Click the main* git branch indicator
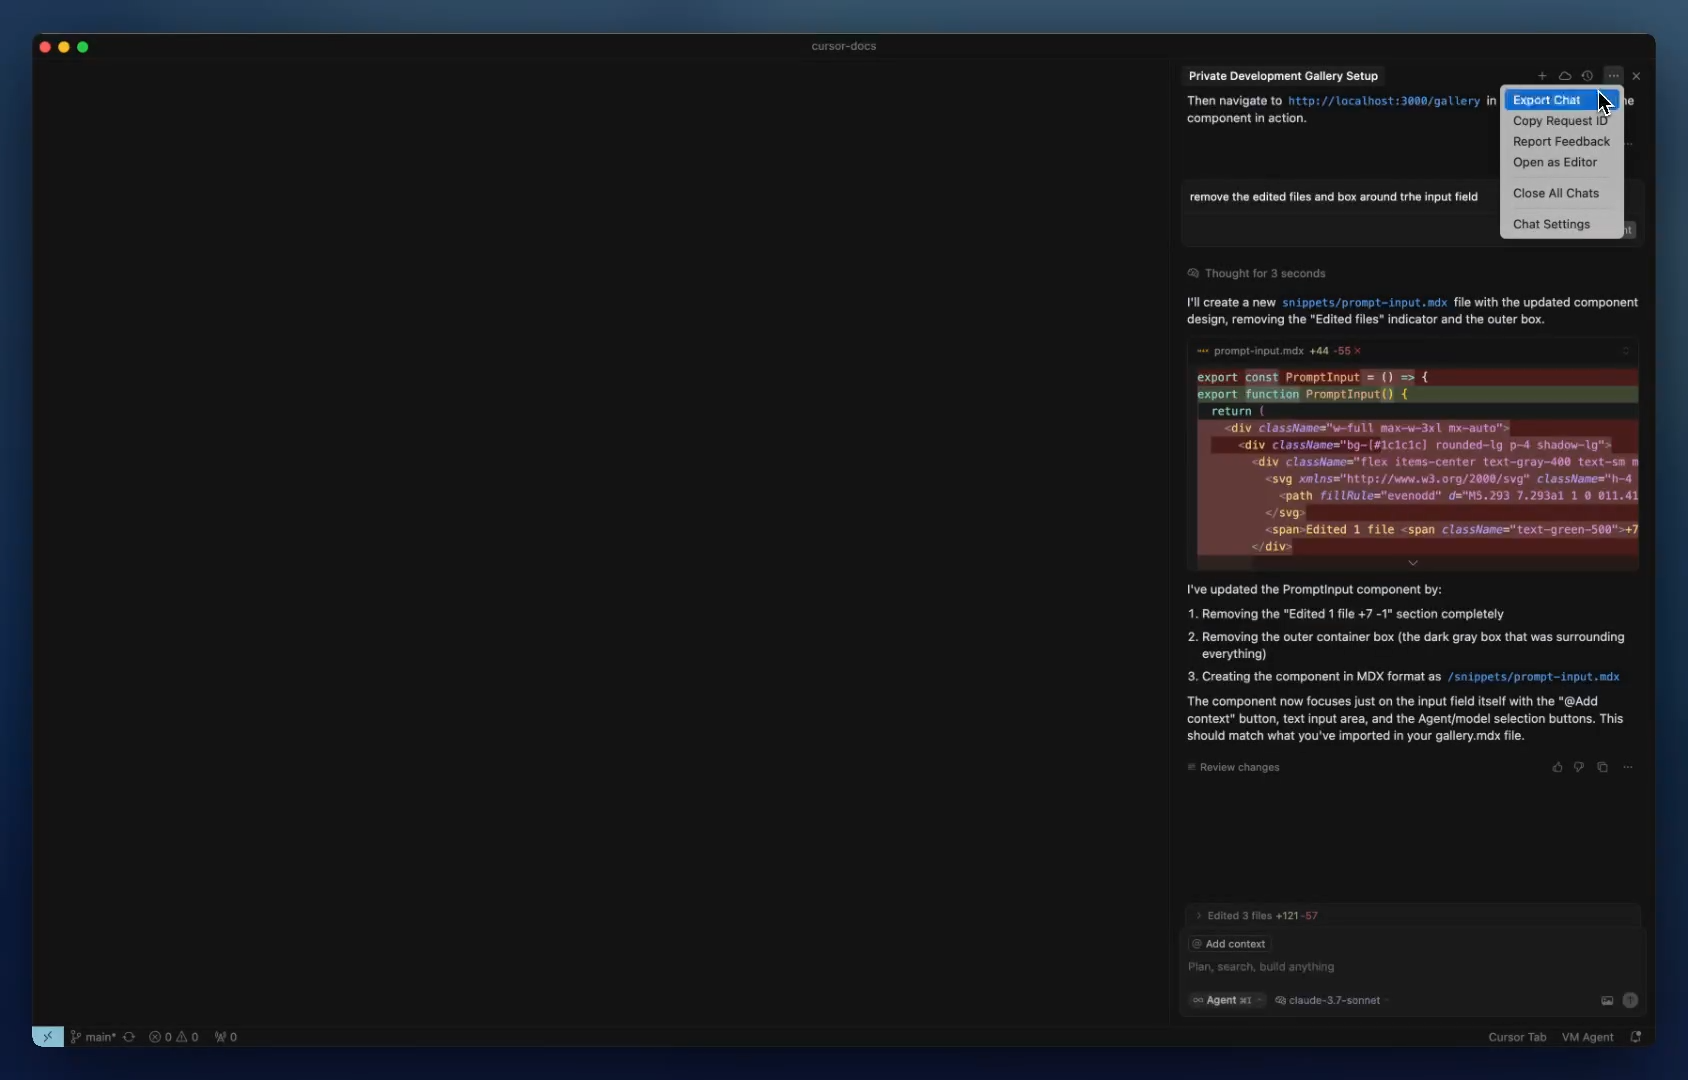This screenshot has height=1080, width=1688. click(93, 1037)
